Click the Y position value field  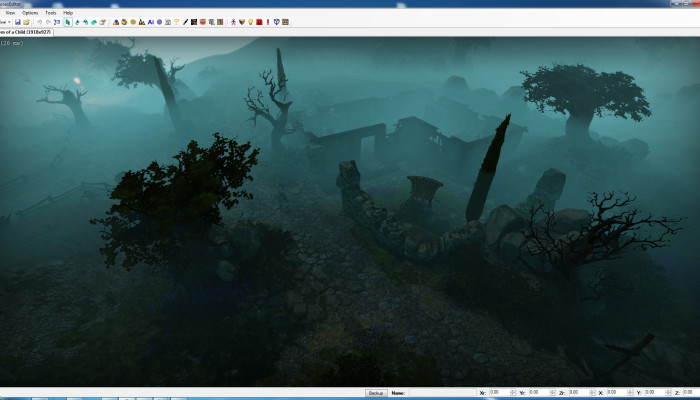pyautogui.click(x=655, y=392)
